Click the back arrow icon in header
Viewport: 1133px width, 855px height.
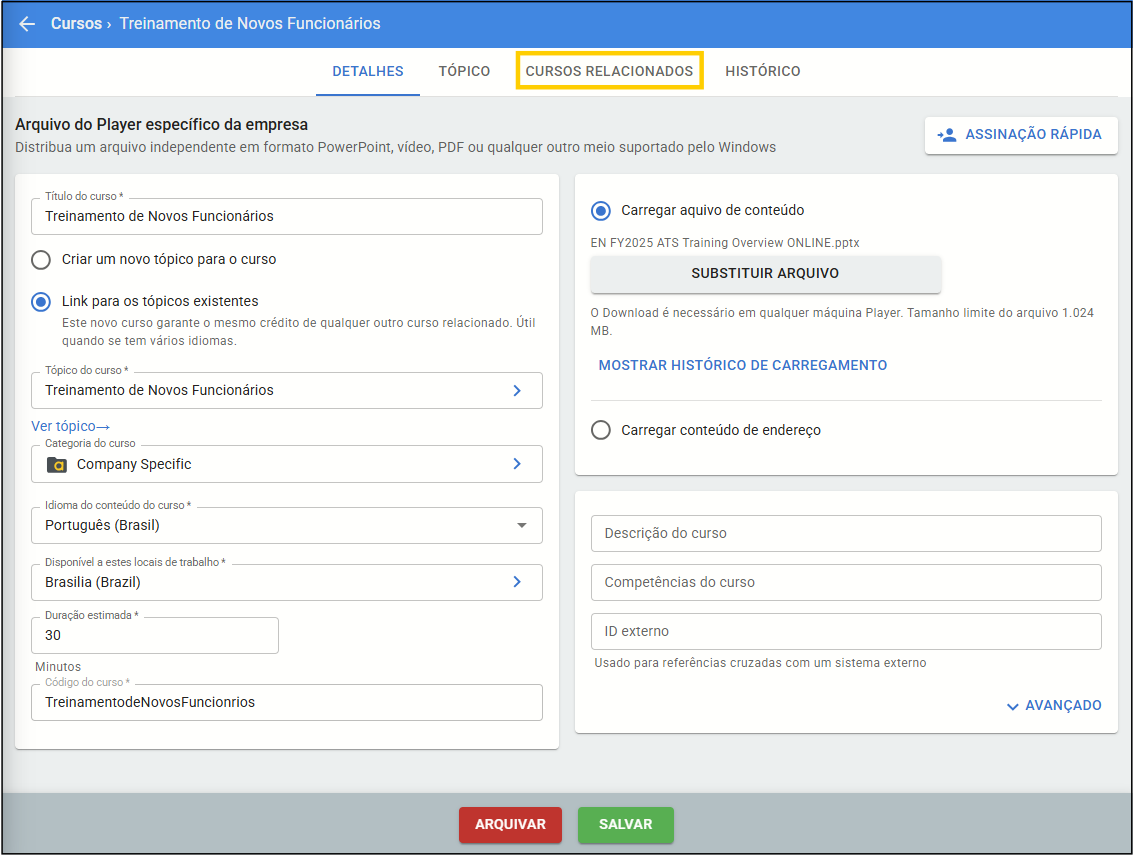pos(27,23)
